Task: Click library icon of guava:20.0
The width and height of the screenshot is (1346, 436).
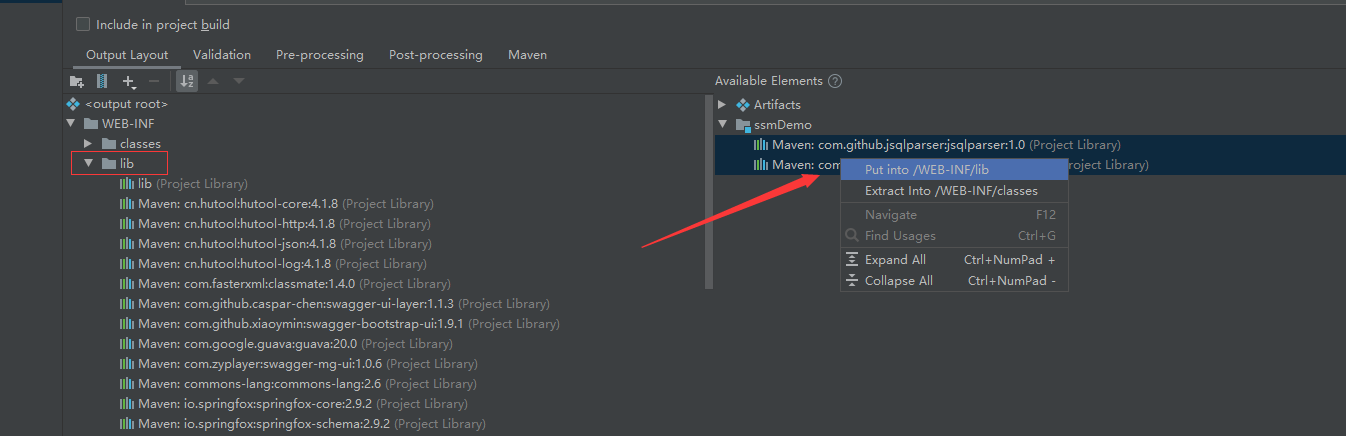Action: coord(127,344)
